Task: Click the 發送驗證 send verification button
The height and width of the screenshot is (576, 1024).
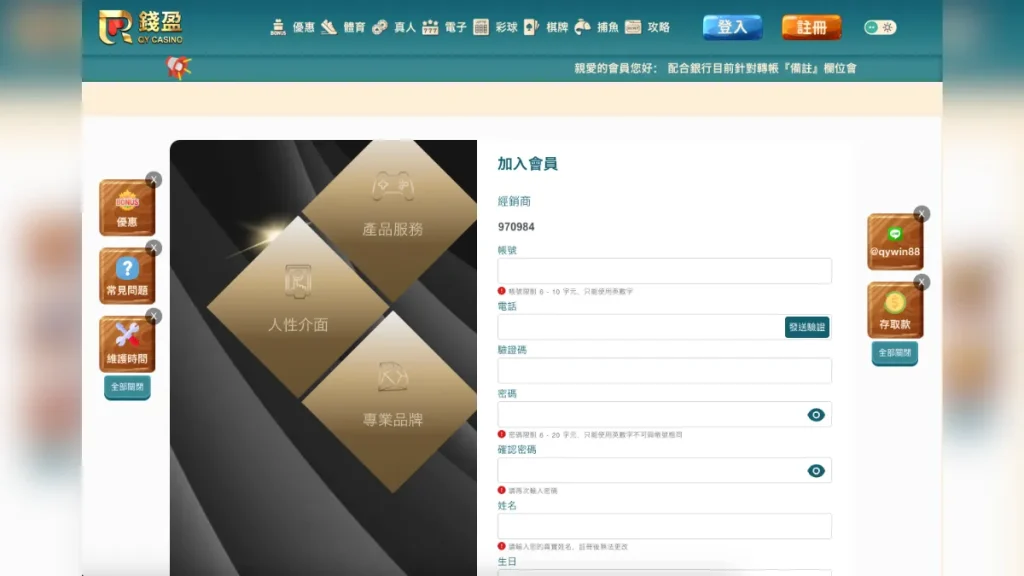Action: (x=807, y=327)
